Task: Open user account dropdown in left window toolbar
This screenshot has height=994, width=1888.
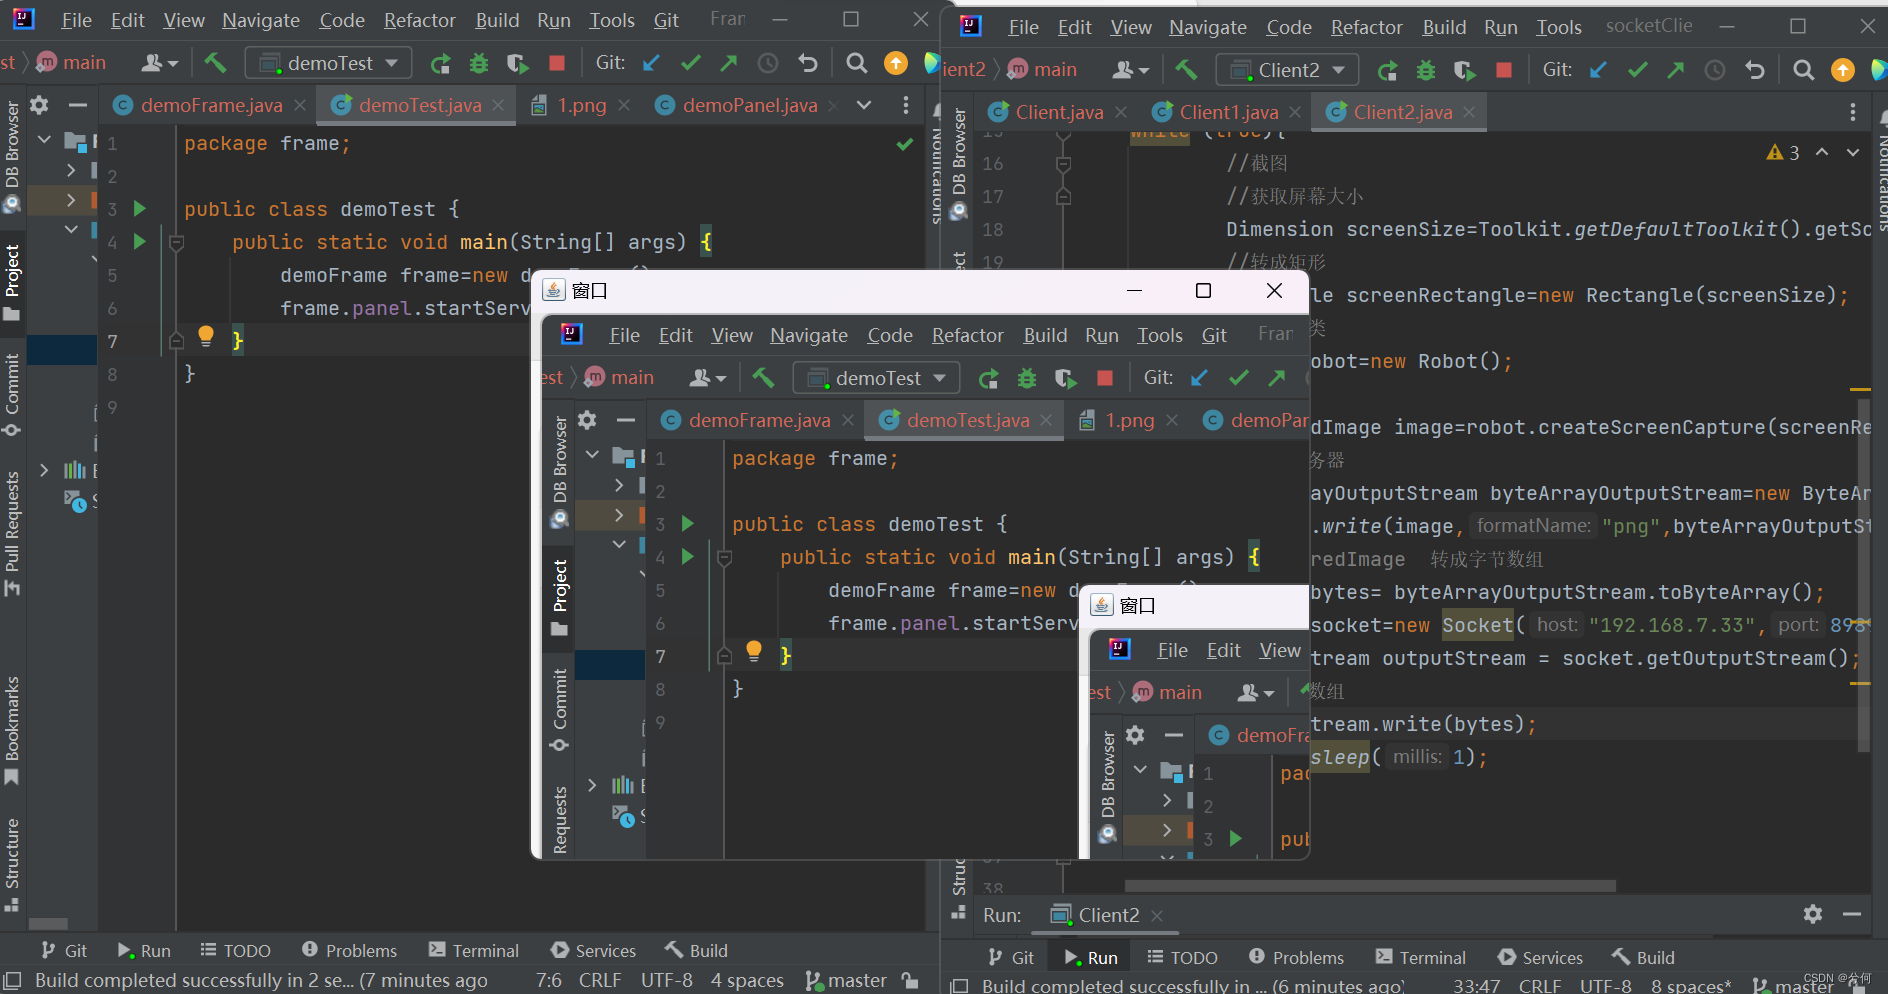Action: [159, 63]
